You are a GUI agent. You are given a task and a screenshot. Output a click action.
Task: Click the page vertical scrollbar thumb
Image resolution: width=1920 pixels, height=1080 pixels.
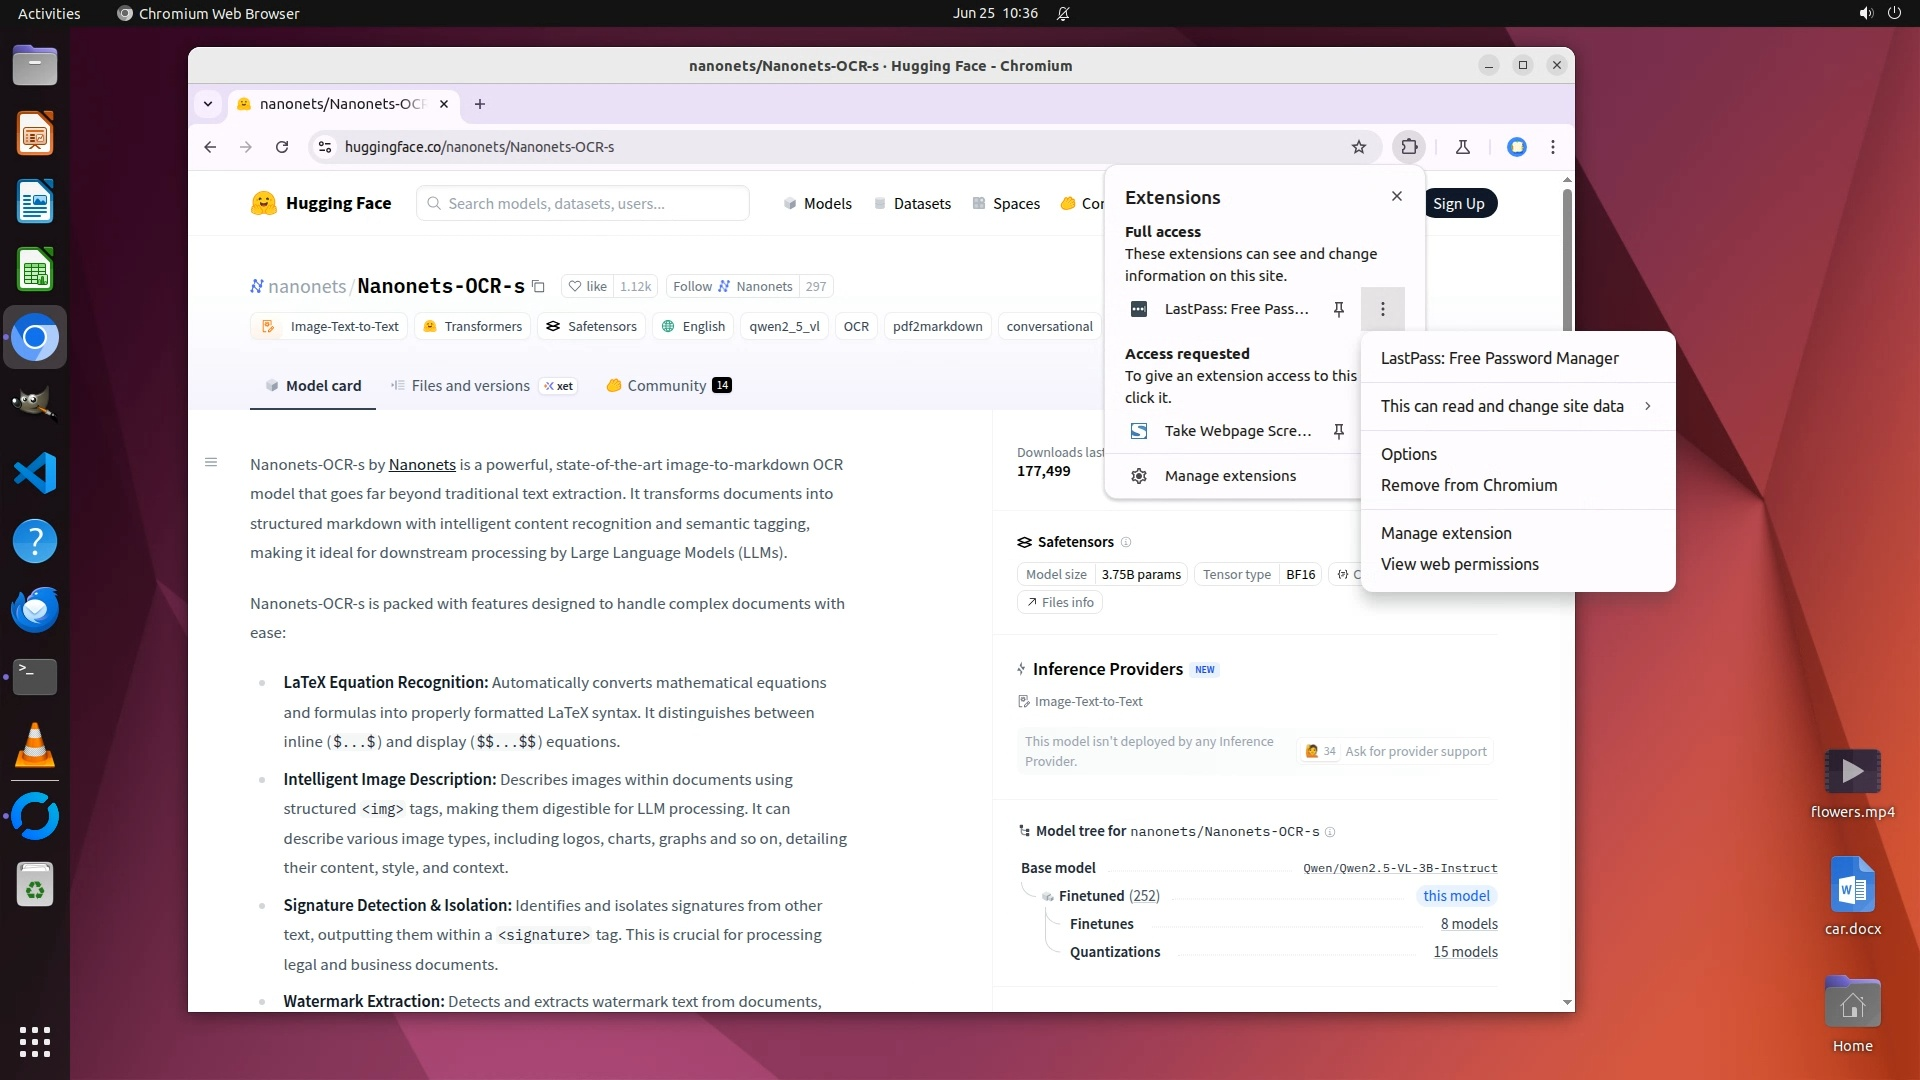pyautogui.click(x=1566, y=260)
